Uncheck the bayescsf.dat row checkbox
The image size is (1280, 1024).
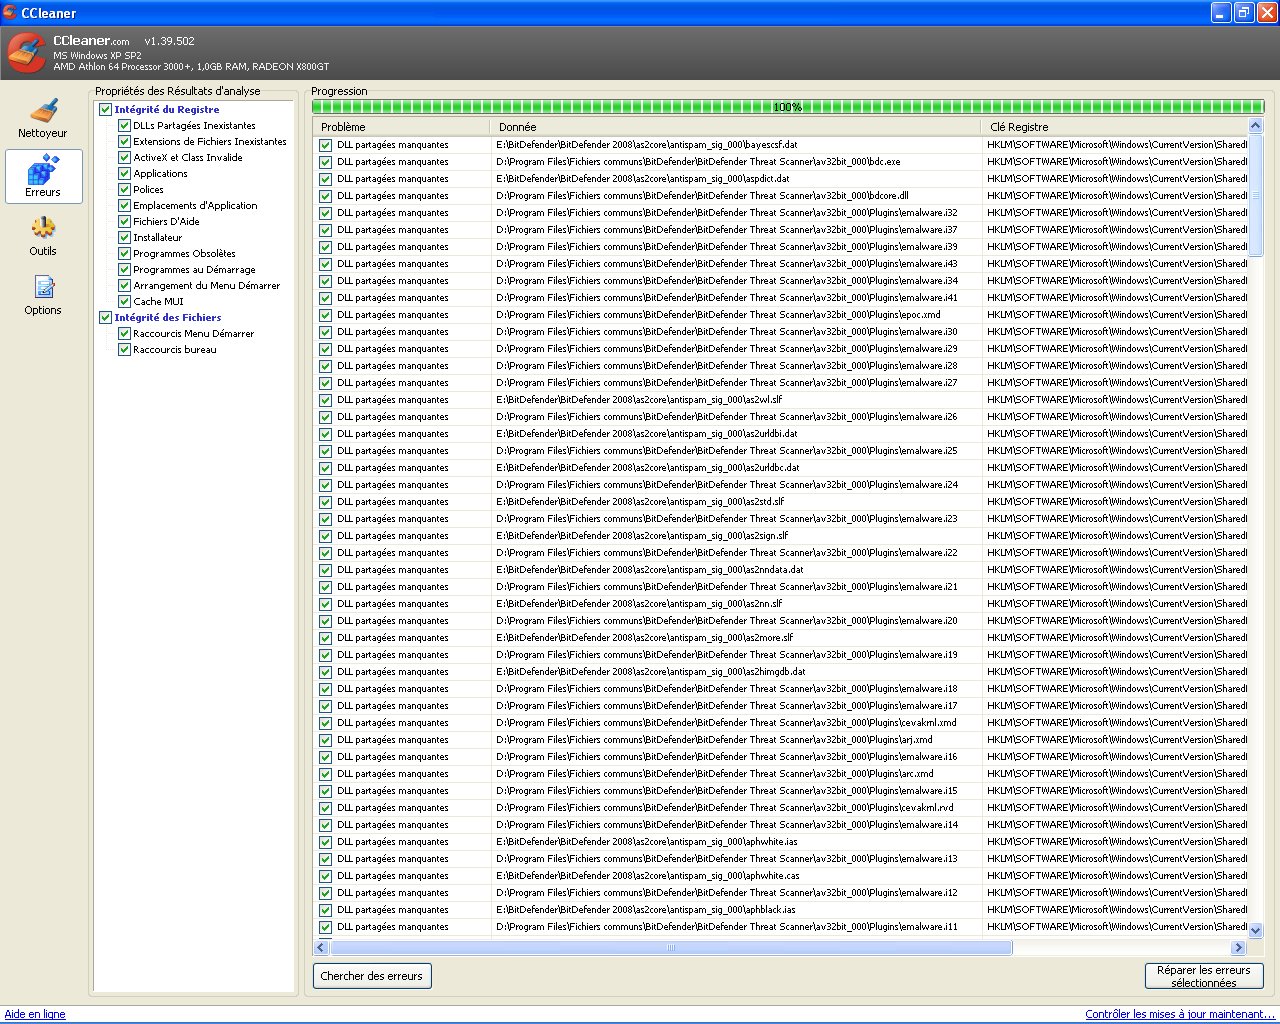point(325,145)
